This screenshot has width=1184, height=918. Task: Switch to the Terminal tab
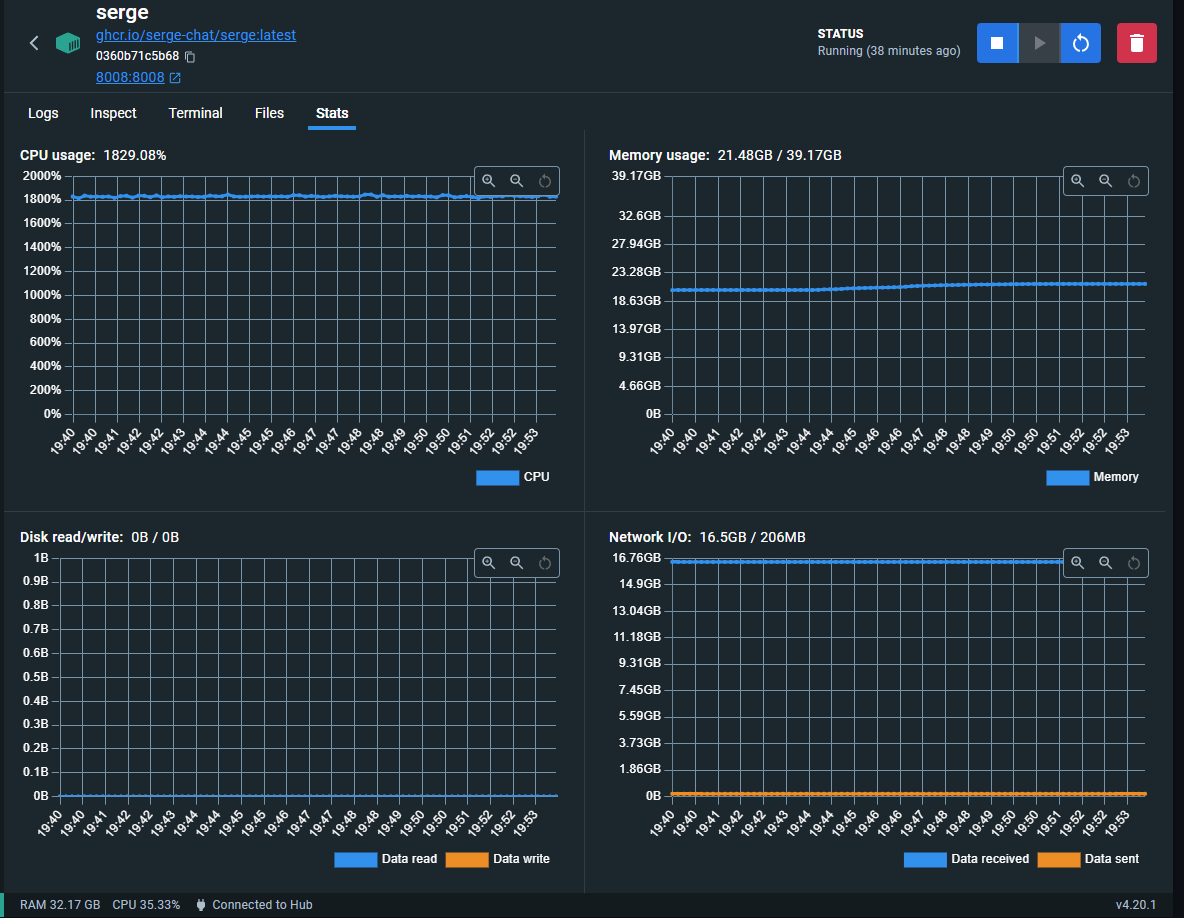pos(195,113)
